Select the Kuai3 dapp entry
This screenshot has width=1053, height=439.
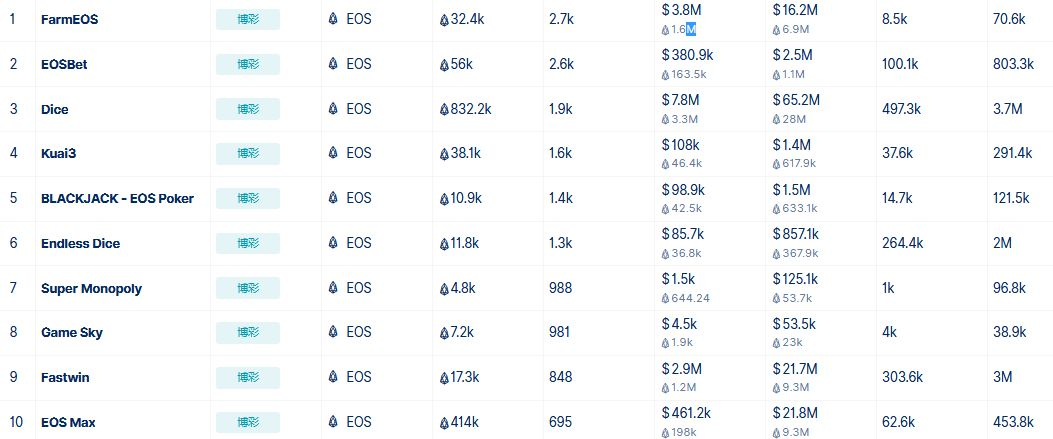pyautogui.click(x=58, y=154)
